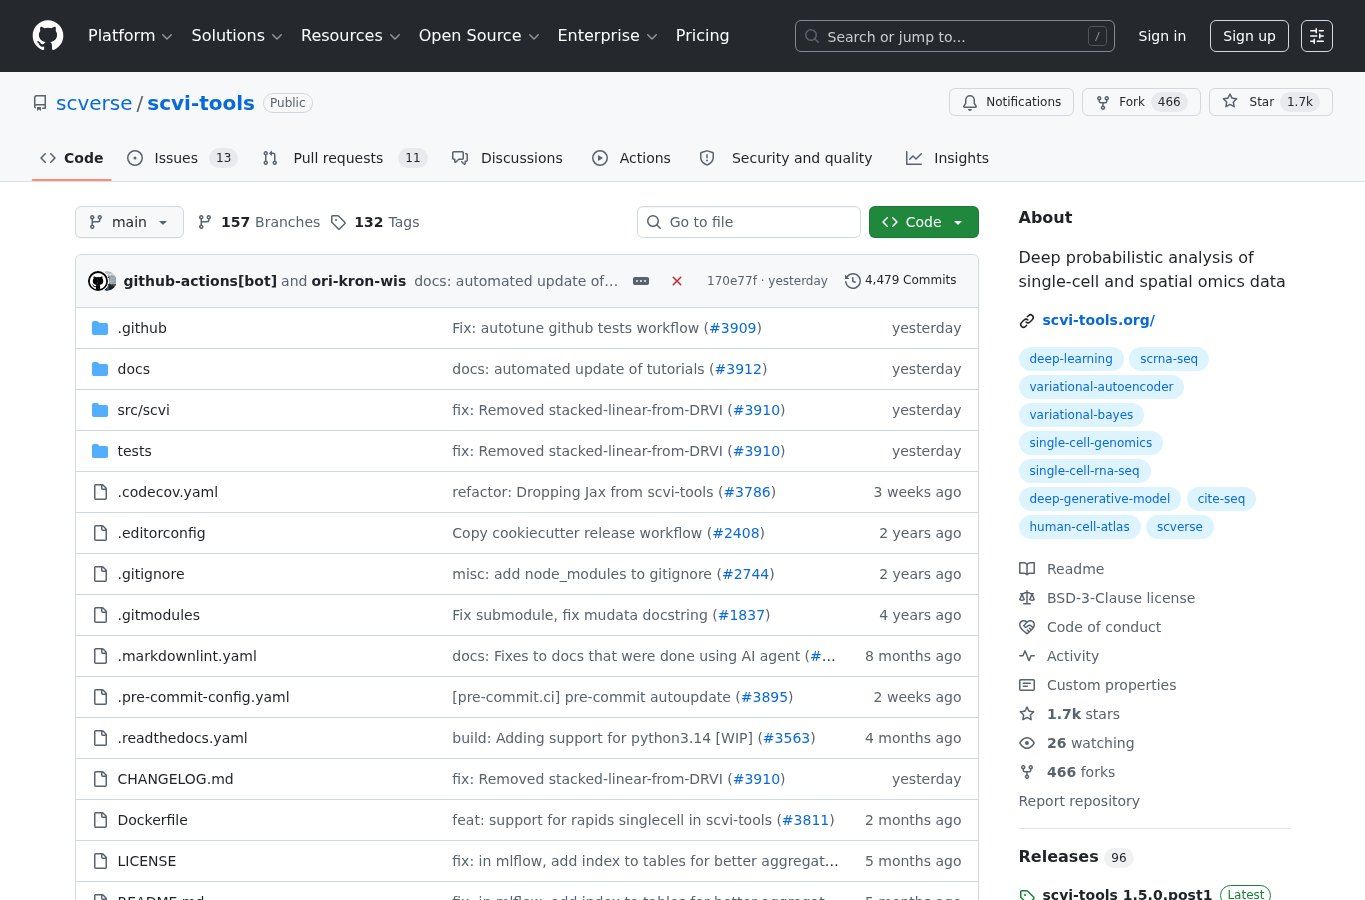Click the .github folder icon
Image resolution: width=1365 pixels, height=900 pixels.
100,328
